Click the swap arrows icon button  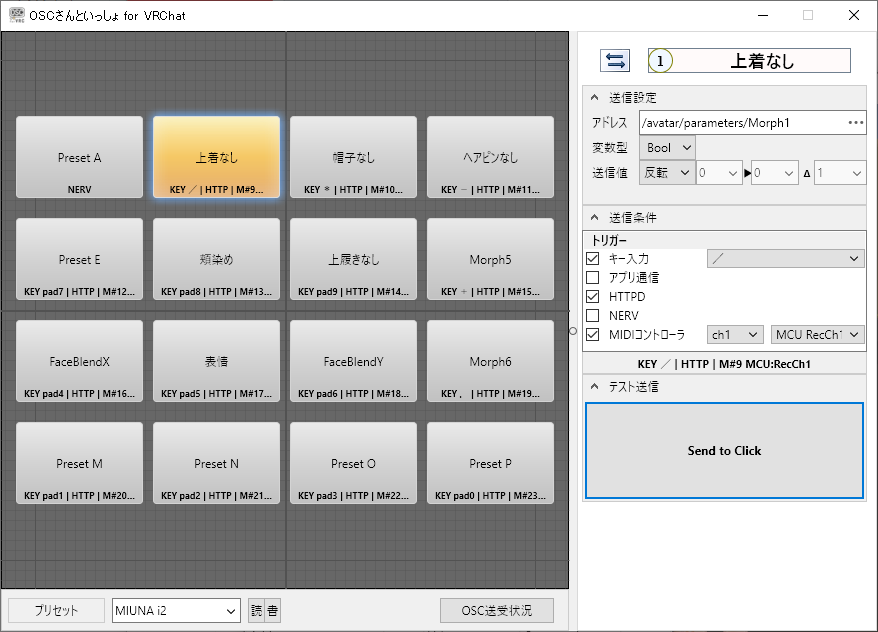(615, 60)
